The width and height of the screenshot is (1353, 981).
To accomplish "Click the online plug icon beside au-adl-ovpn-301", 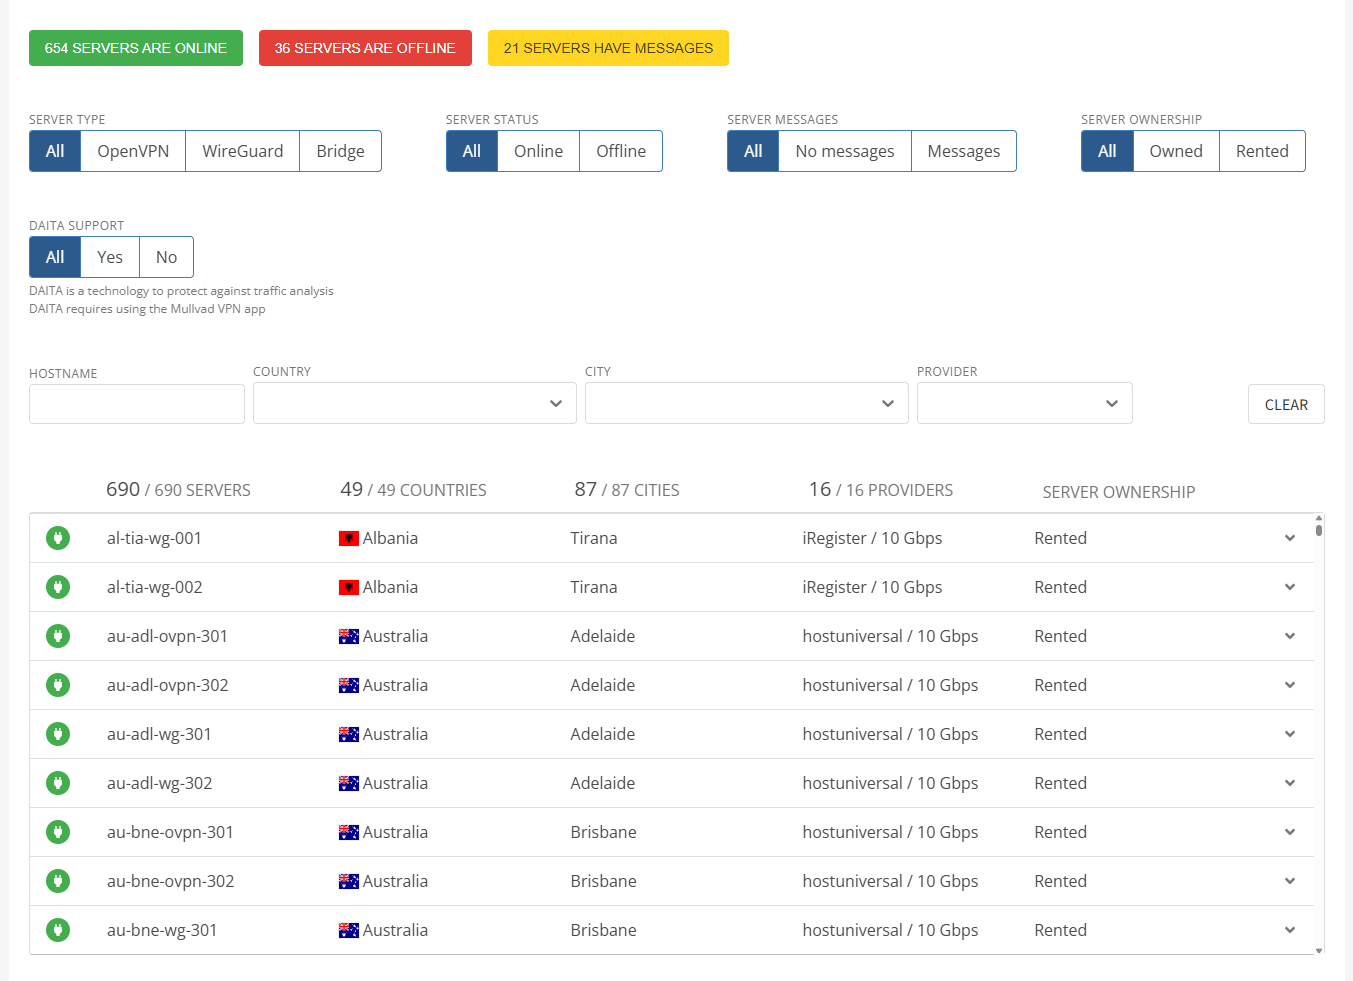I will 58,636.
